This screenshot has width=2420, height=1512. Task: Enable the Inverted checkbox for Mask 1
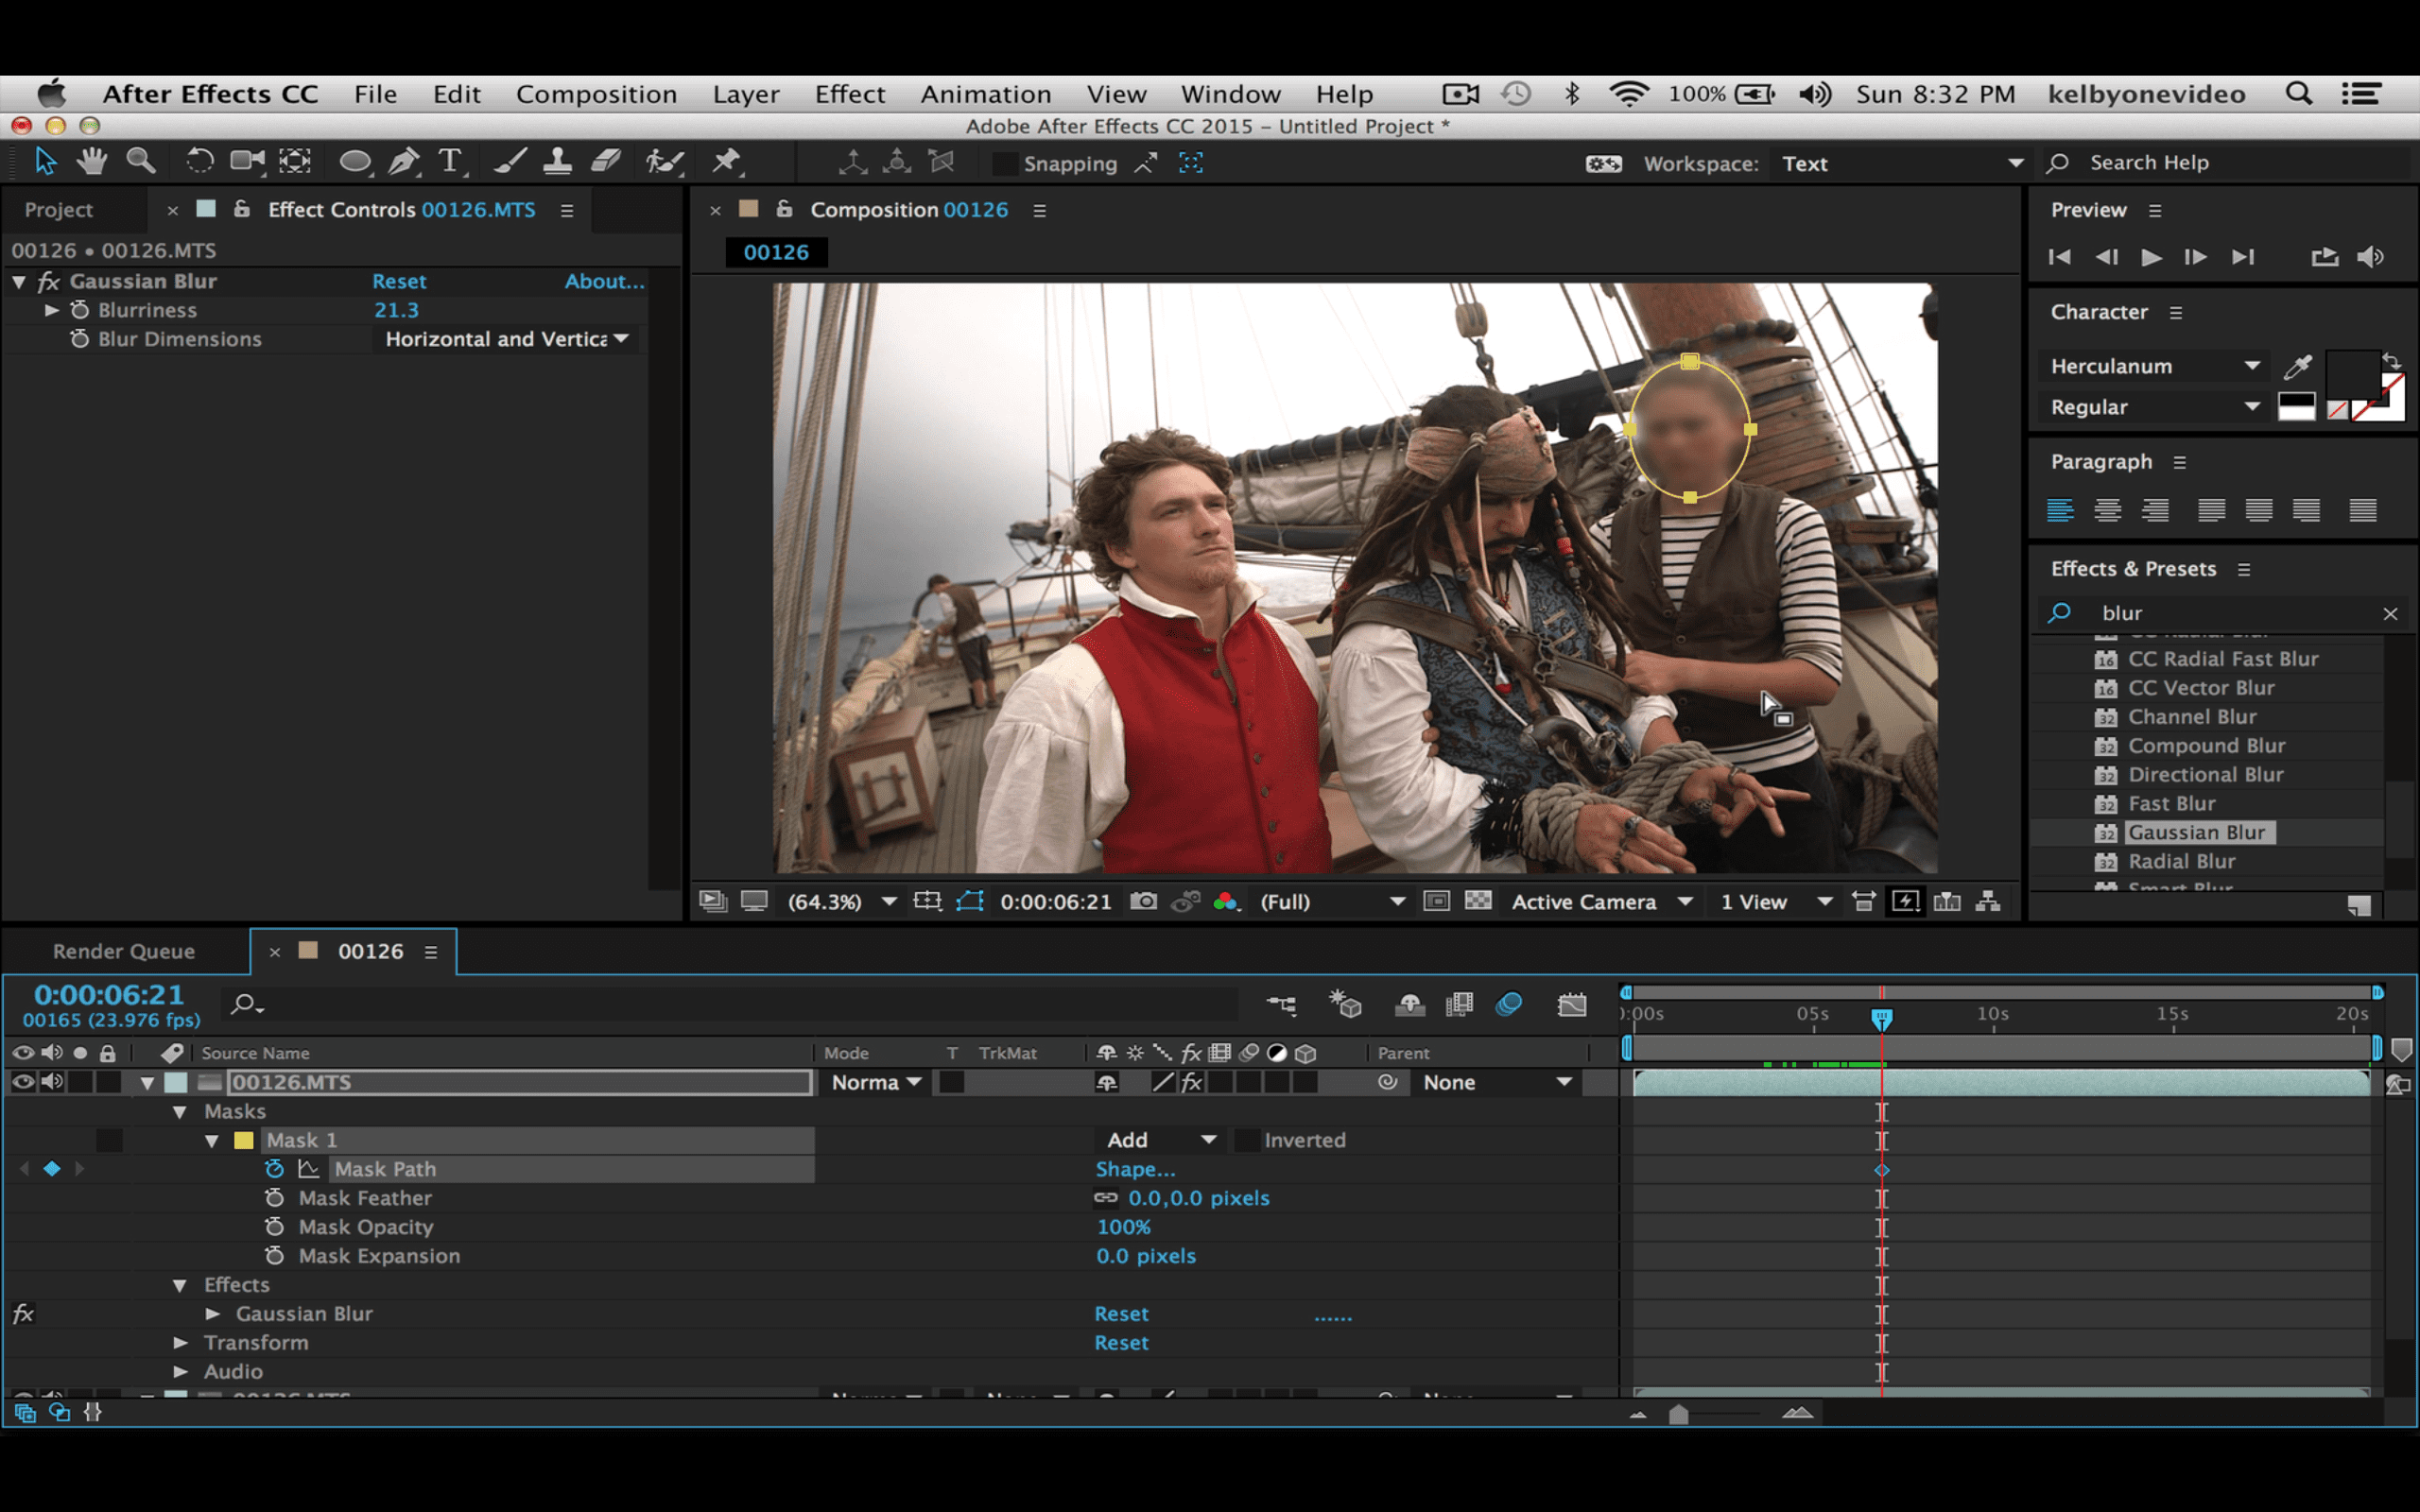tap(1246, 1139)
